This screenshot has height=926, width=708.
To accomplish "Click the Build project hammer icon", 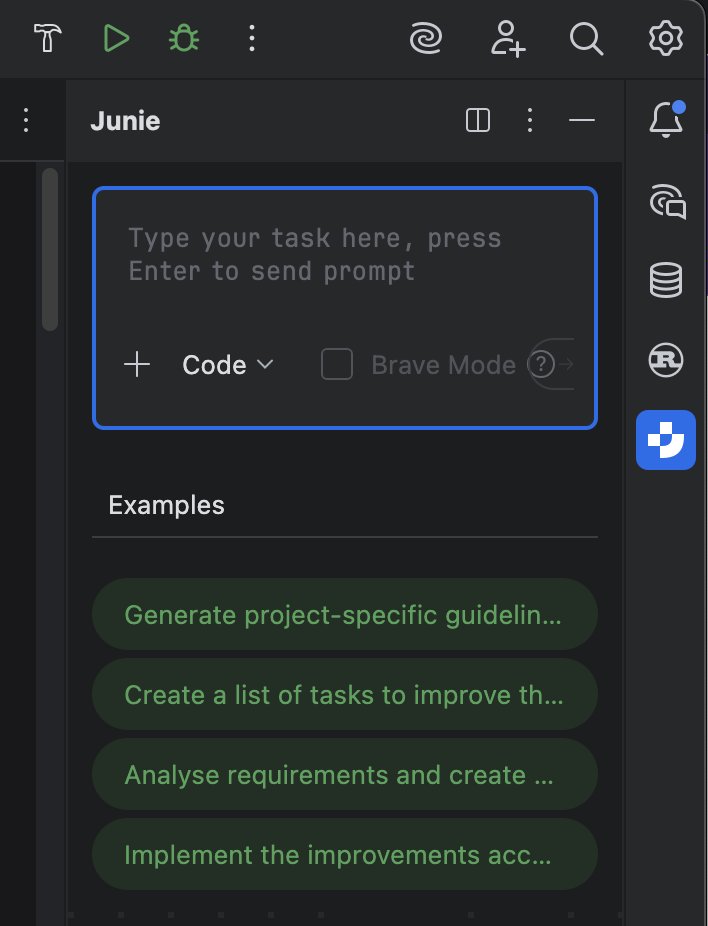I will pos(47,38).
